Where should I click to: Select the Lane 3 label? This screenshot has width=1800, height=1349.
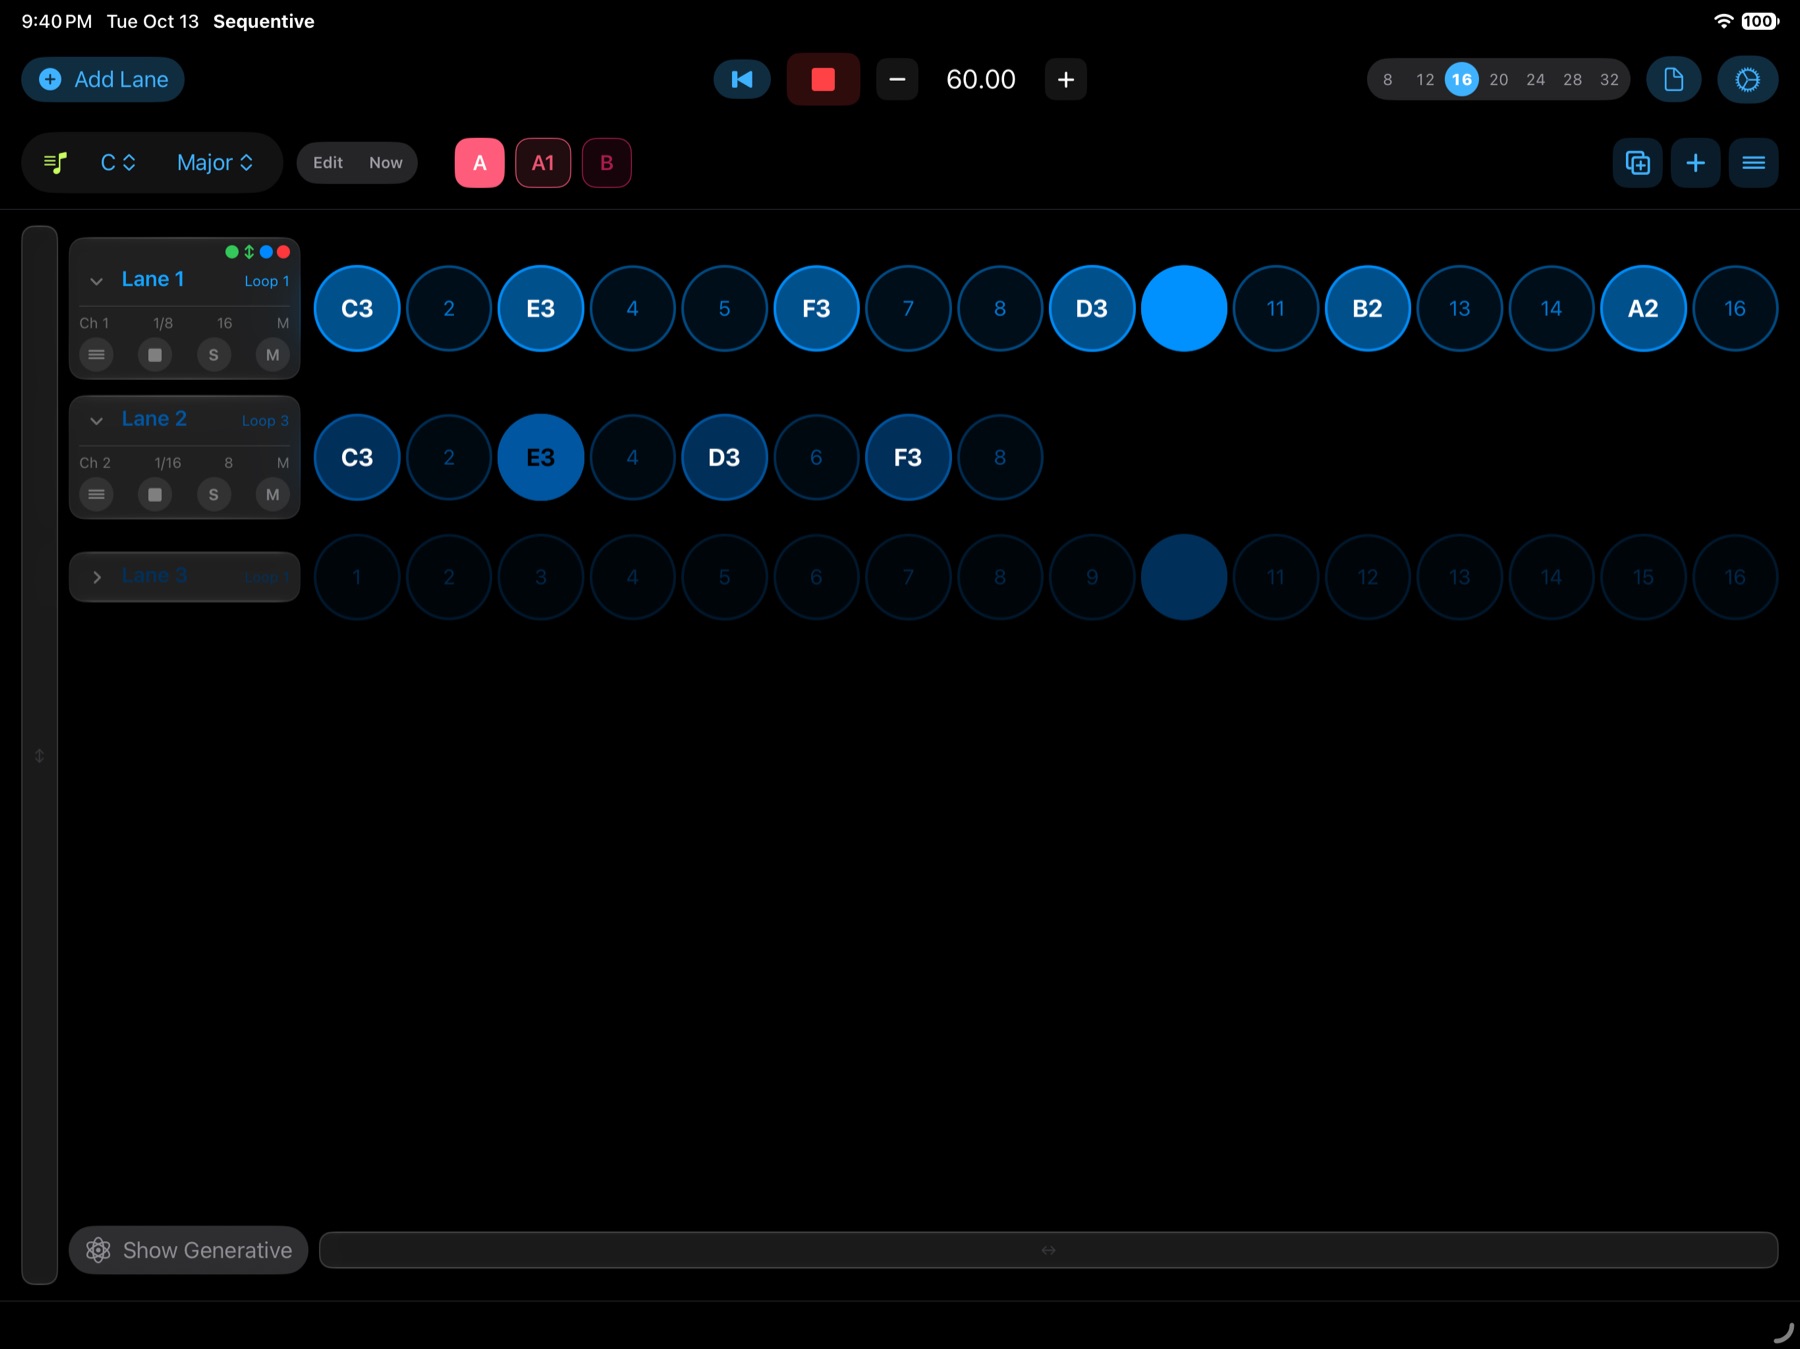coord(154,576)
